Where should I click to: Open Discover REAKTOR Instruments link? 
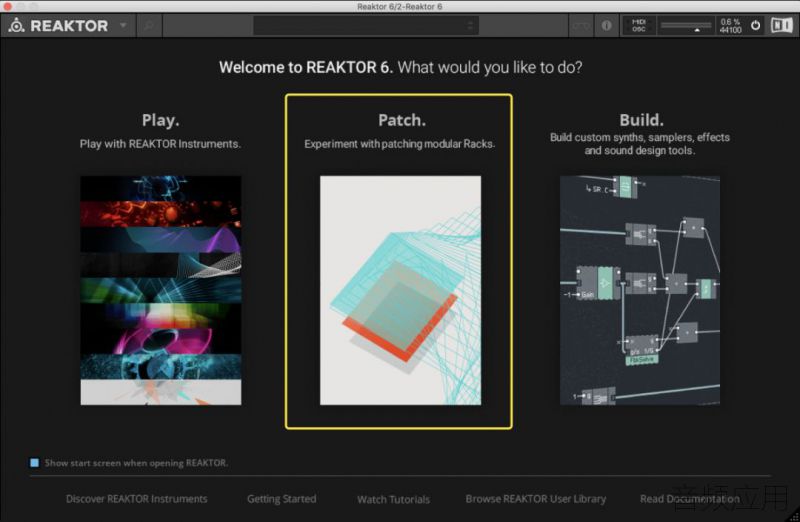tap(136, 499)
